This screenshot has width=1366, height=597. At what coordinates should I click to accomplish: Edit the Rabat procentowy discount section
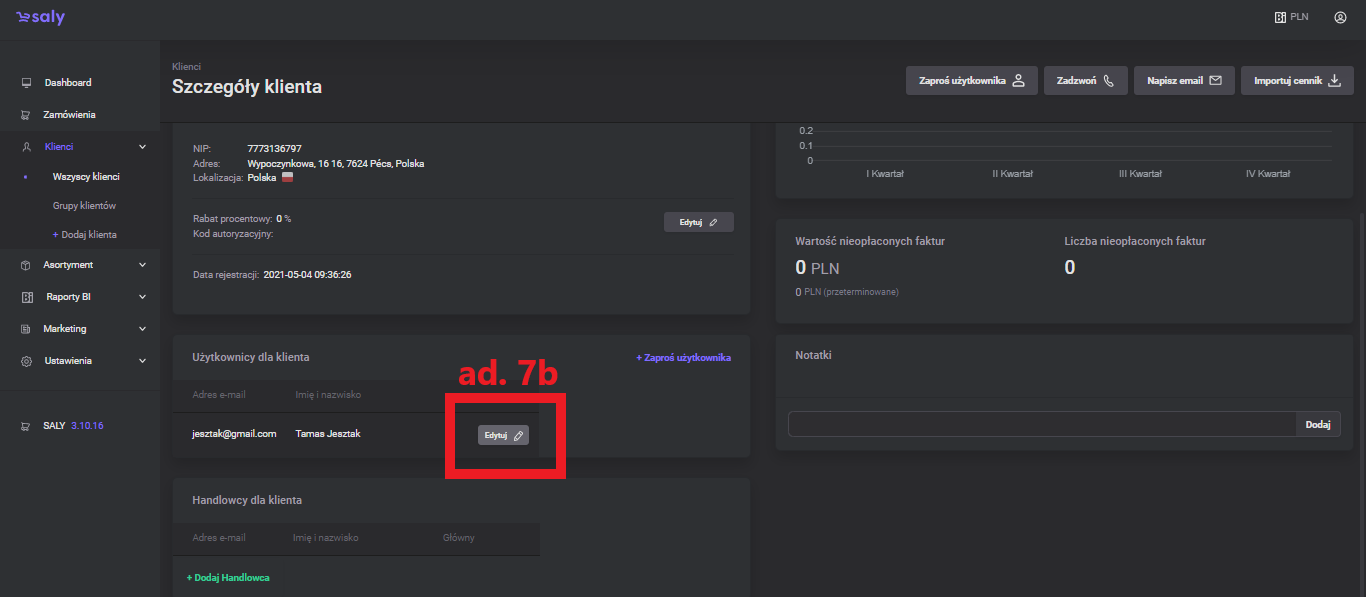point(698,222)
